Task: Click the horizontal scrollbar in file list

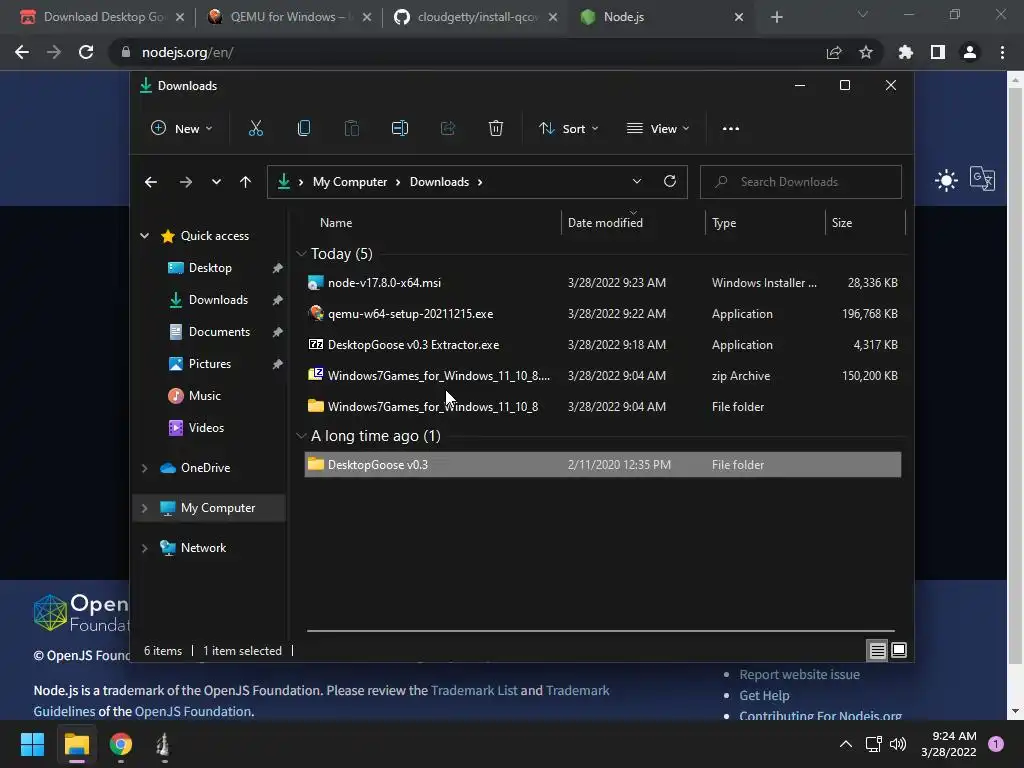Action: [601, 631]
